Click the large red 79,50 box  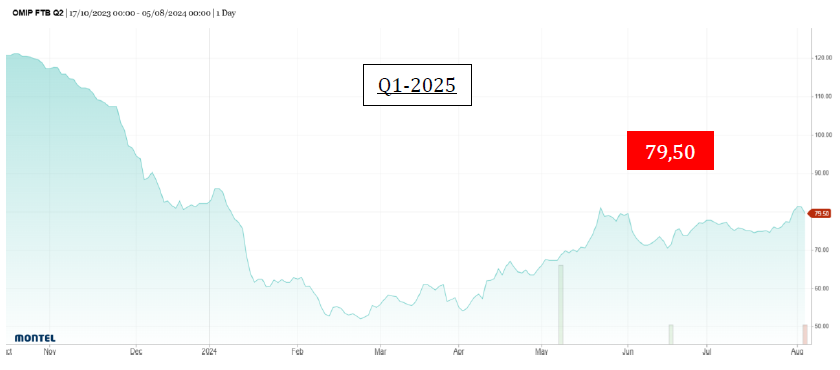[x=670, y=150]
